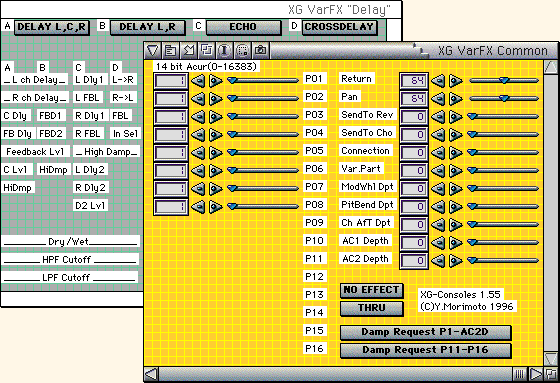Click the 14 bit P01 value field
560x383 pixels.
tap(171, 81)
